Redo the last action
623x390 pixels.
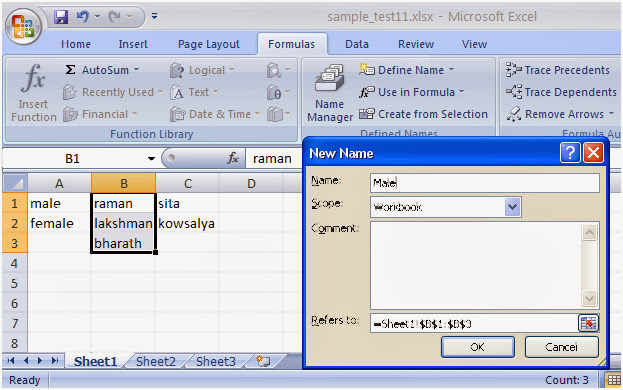(114, 17)
